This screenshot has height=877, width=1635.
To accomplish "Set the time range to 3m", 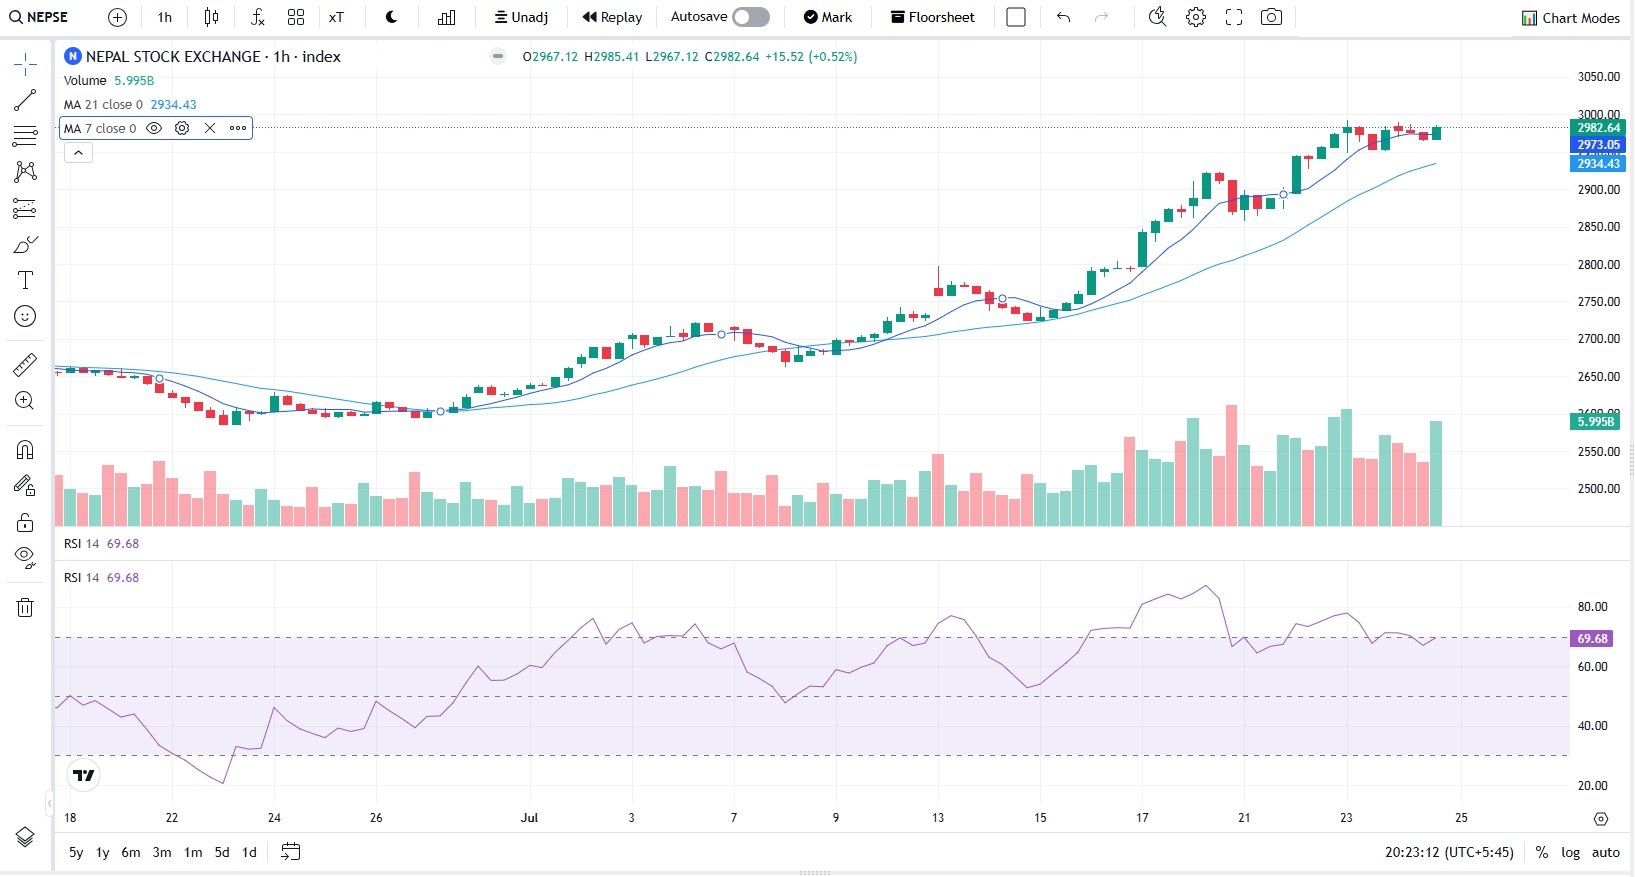I will pyautogui.click(x=162, y=852).
